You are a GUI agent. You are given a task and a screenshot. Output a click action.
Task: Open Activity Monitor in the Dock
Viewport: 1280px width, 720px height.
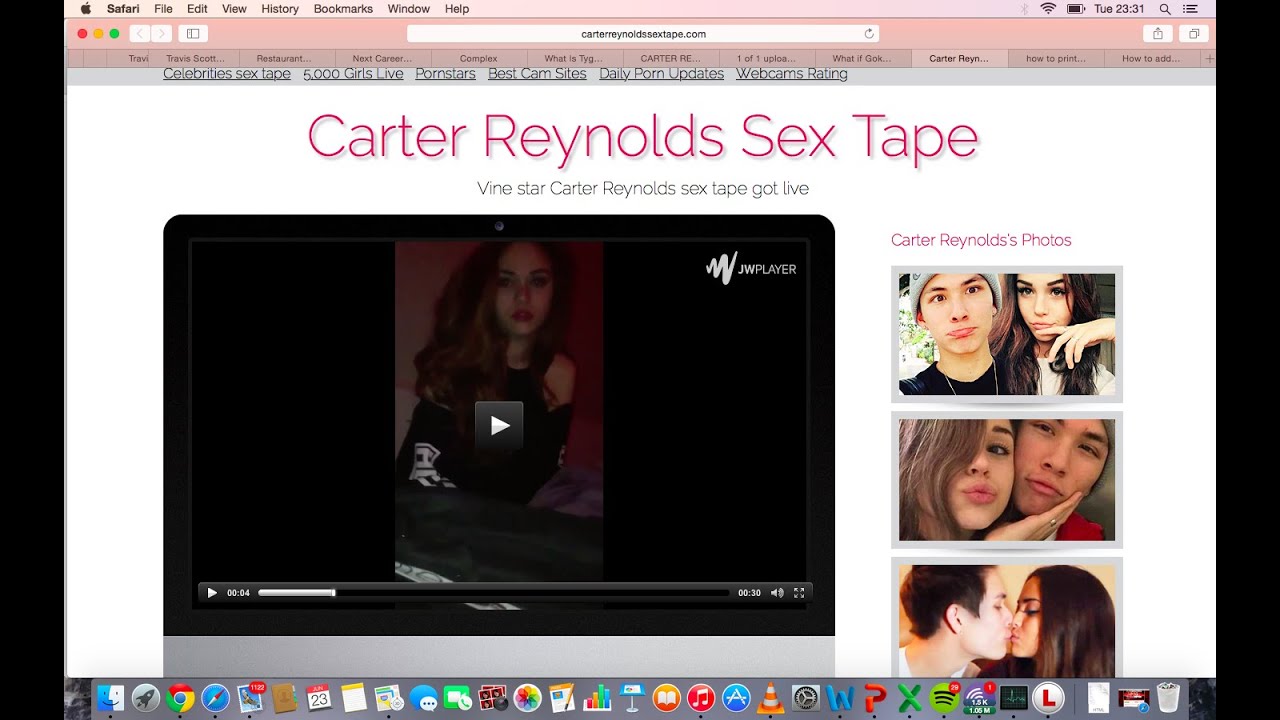click(1014, 698)
